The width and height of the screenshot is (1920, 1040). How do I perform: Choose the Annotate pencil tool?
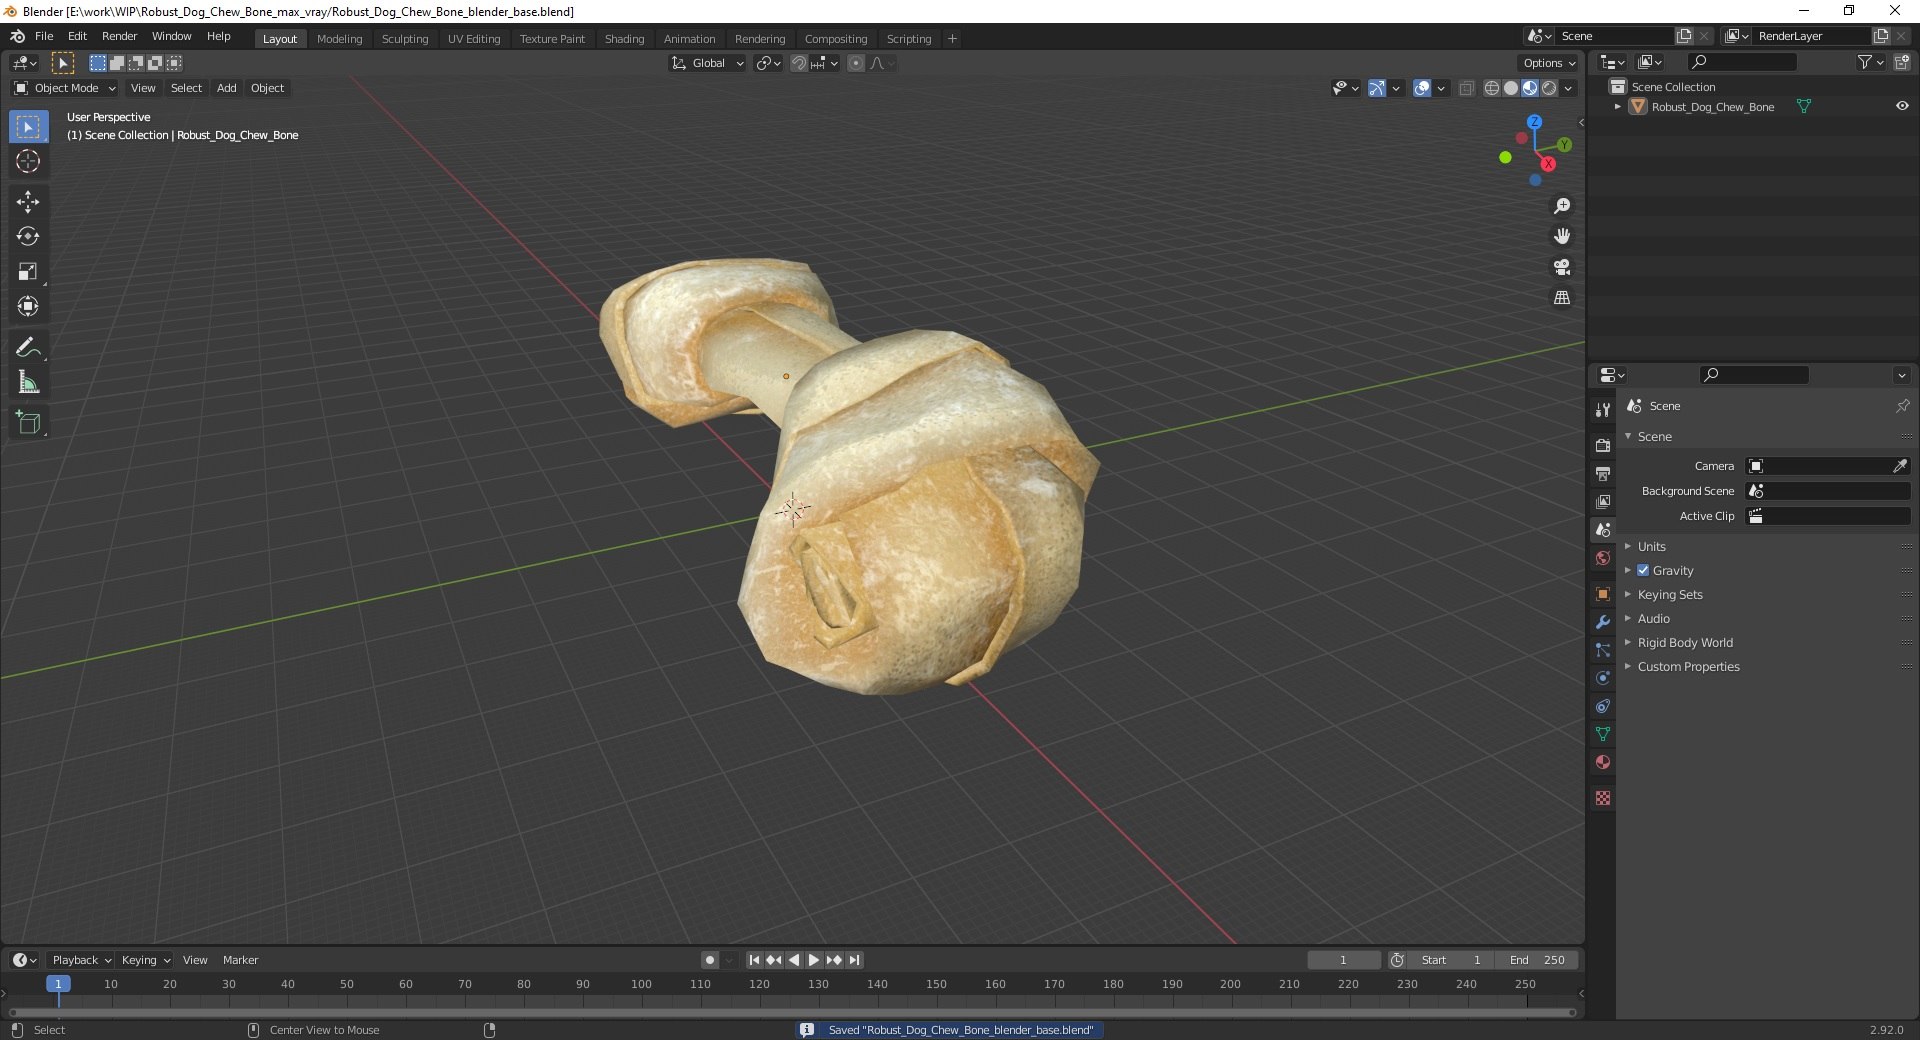(x=28, y=348)
